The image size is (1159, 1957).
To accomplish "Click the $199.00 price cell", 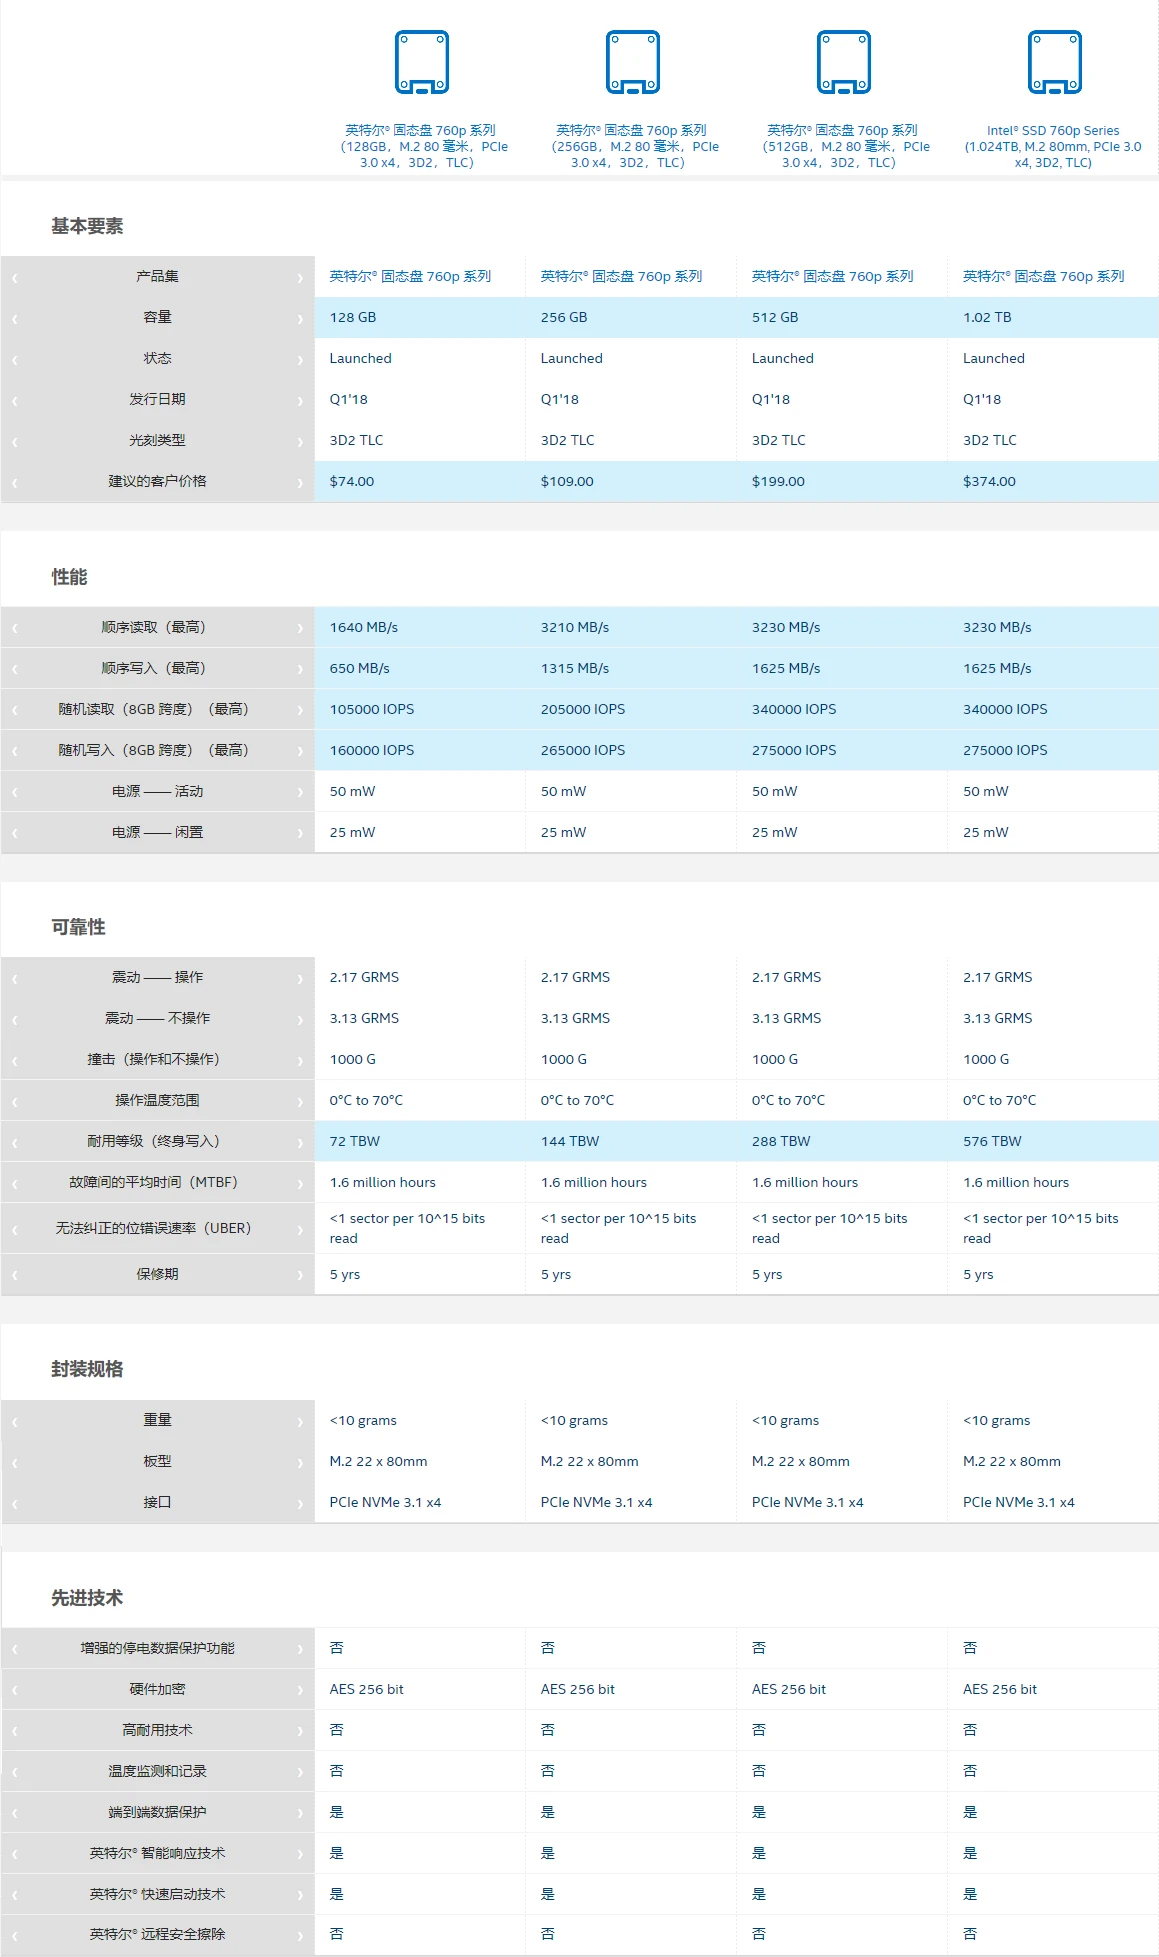I will click(842, 481).
